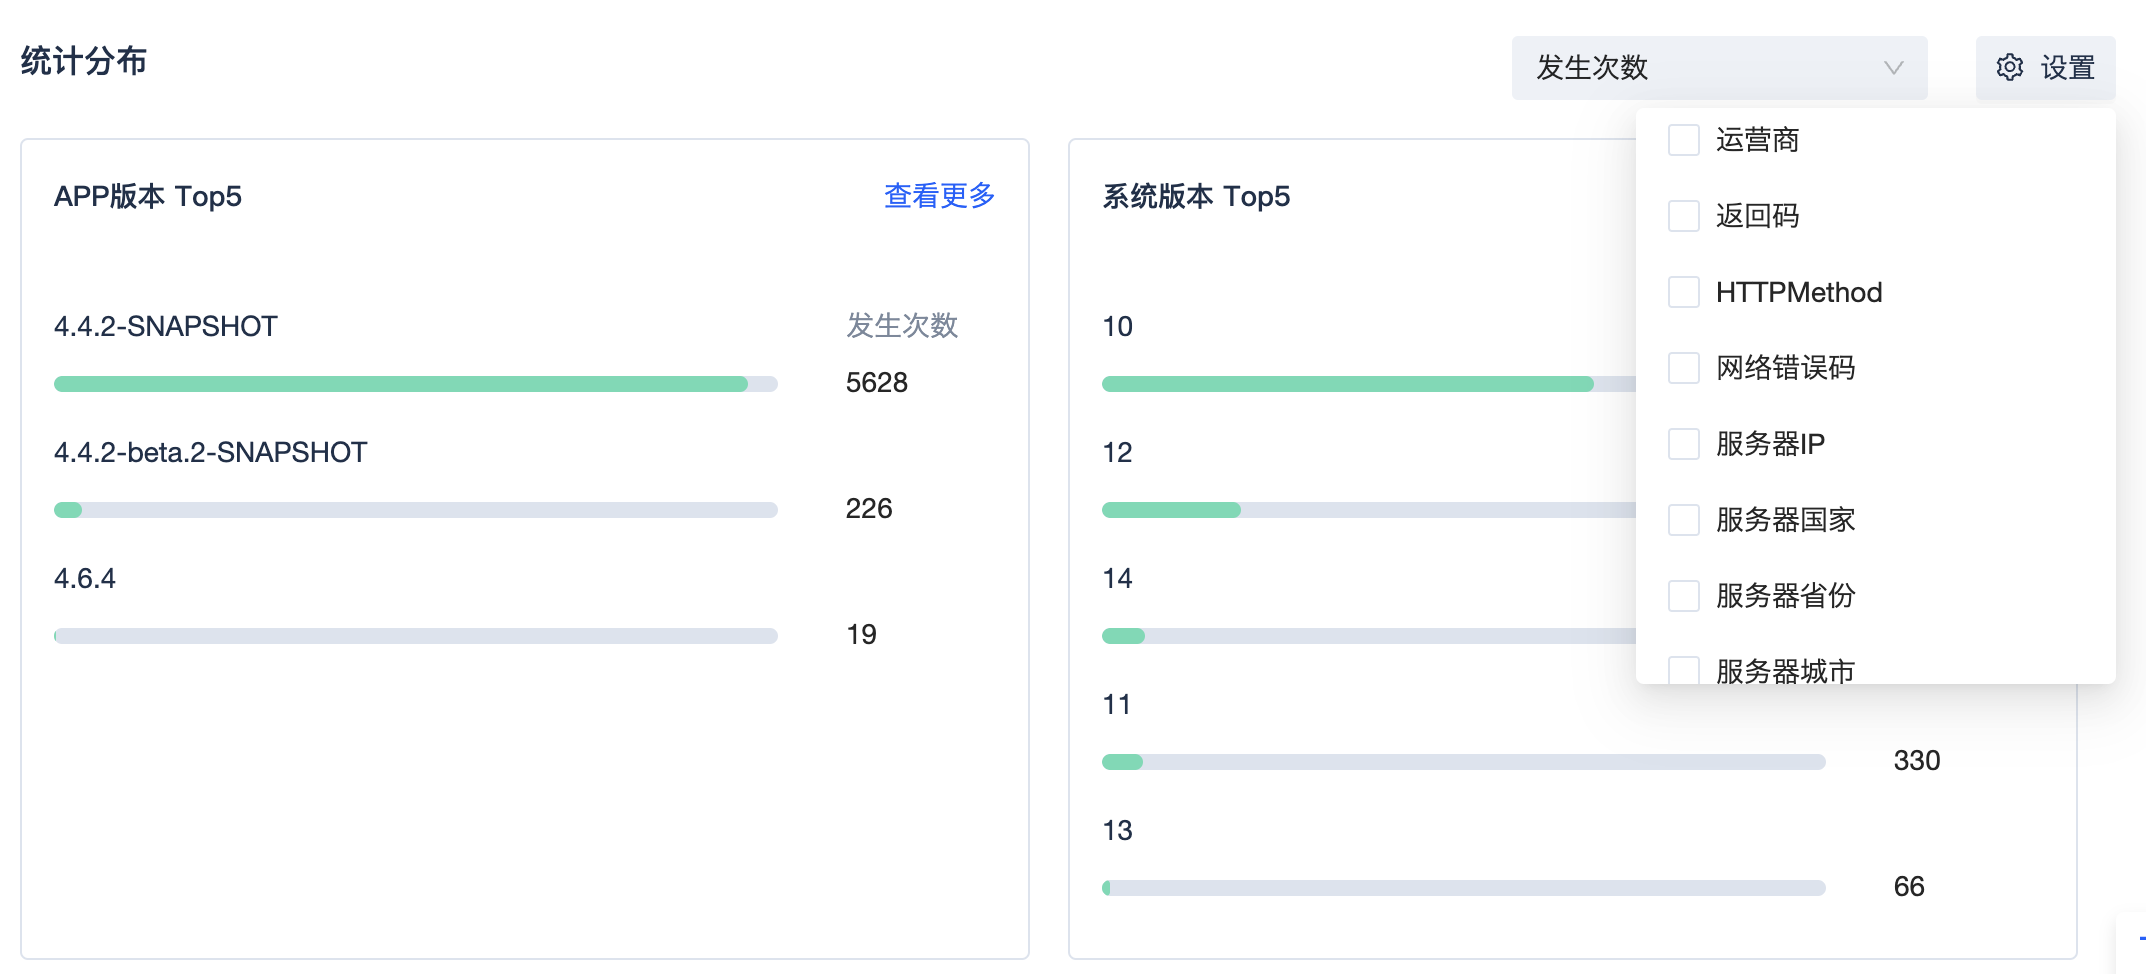Click the 系统版本 Top5 card title
2146x974 pixels.
(x=1196, y=196)
